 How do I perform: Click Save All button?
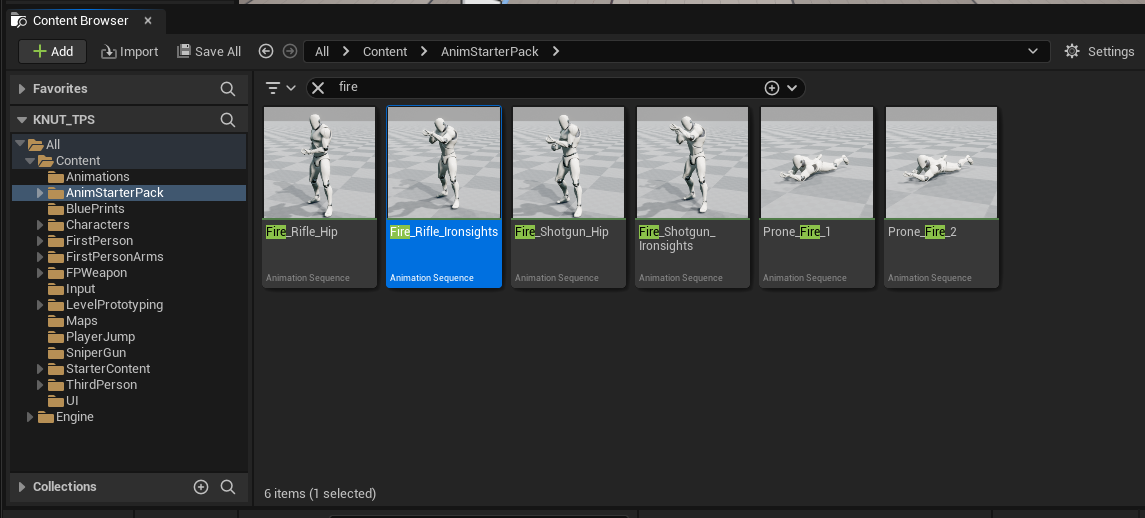coord(209,51)
